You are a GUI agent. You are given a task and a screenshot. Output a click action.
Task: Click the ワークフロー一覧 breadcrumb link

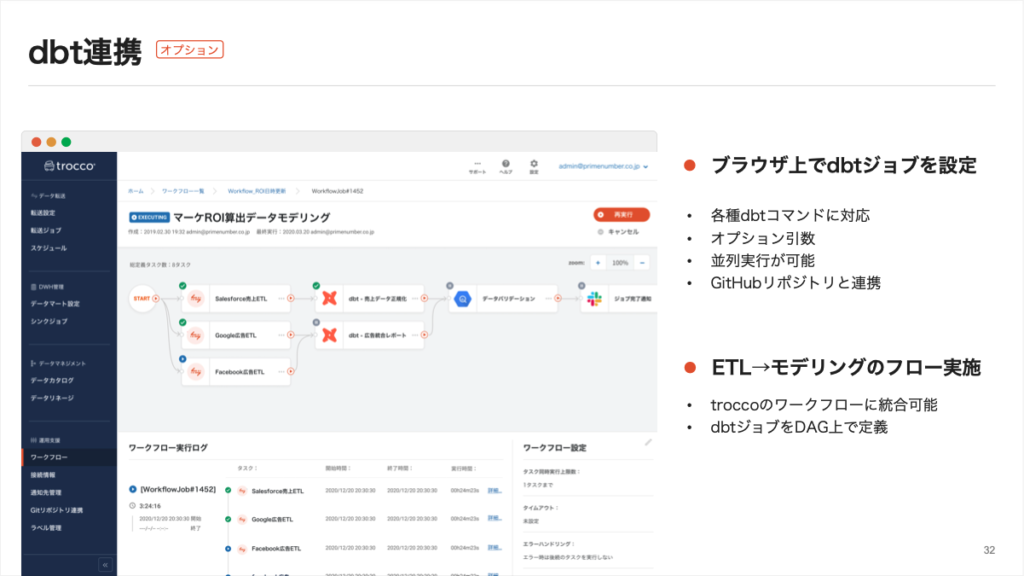pos(185,190)
